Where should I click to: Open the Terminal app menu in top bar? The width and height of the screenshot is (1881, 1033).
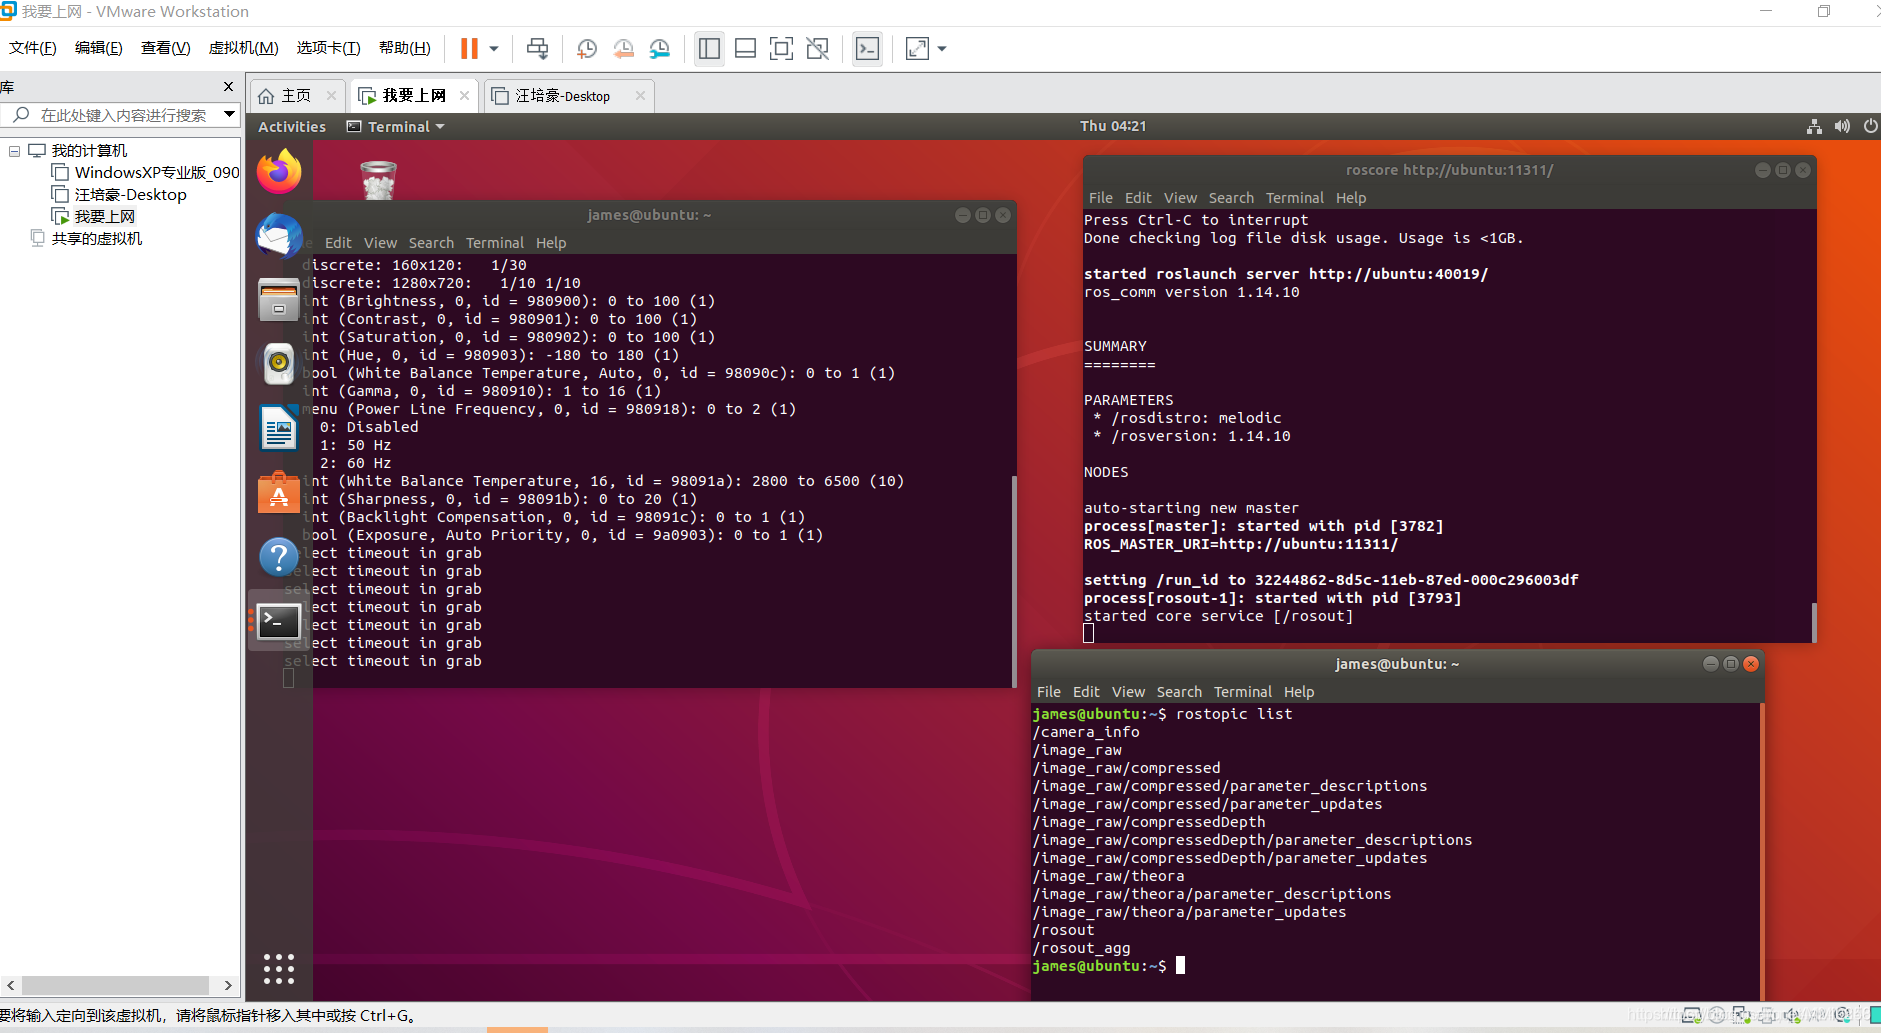tap(396, 127)
